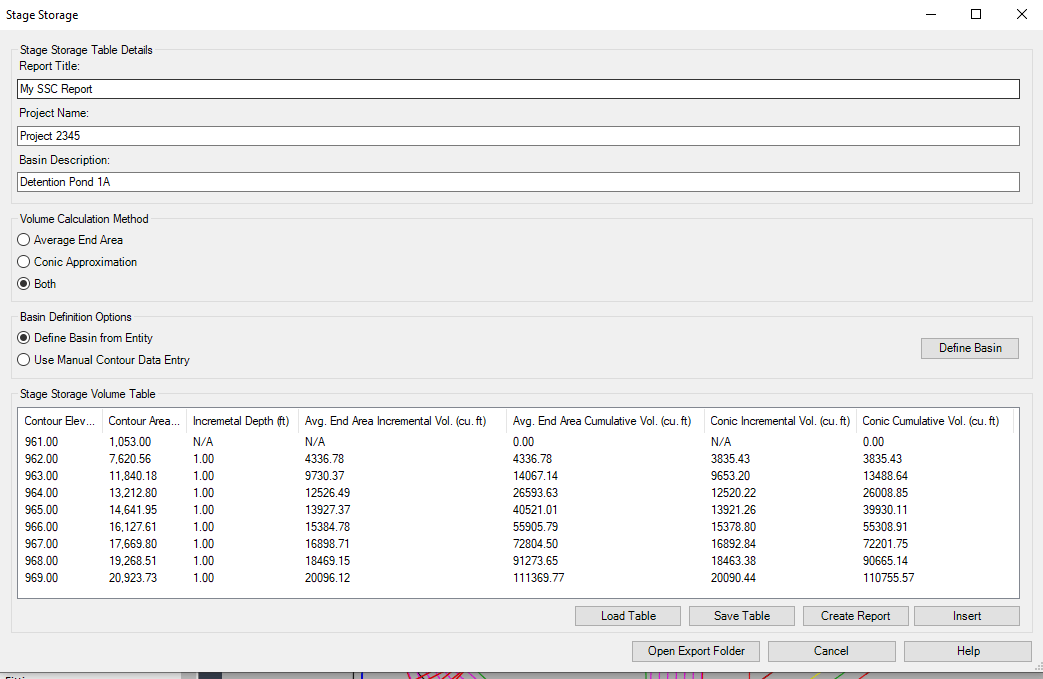Image resolution: width=1043 pixels, height=679 pixels.
Task: Open Help for Stage Storage
Action: pyautogui.click(x=967, y=651)
